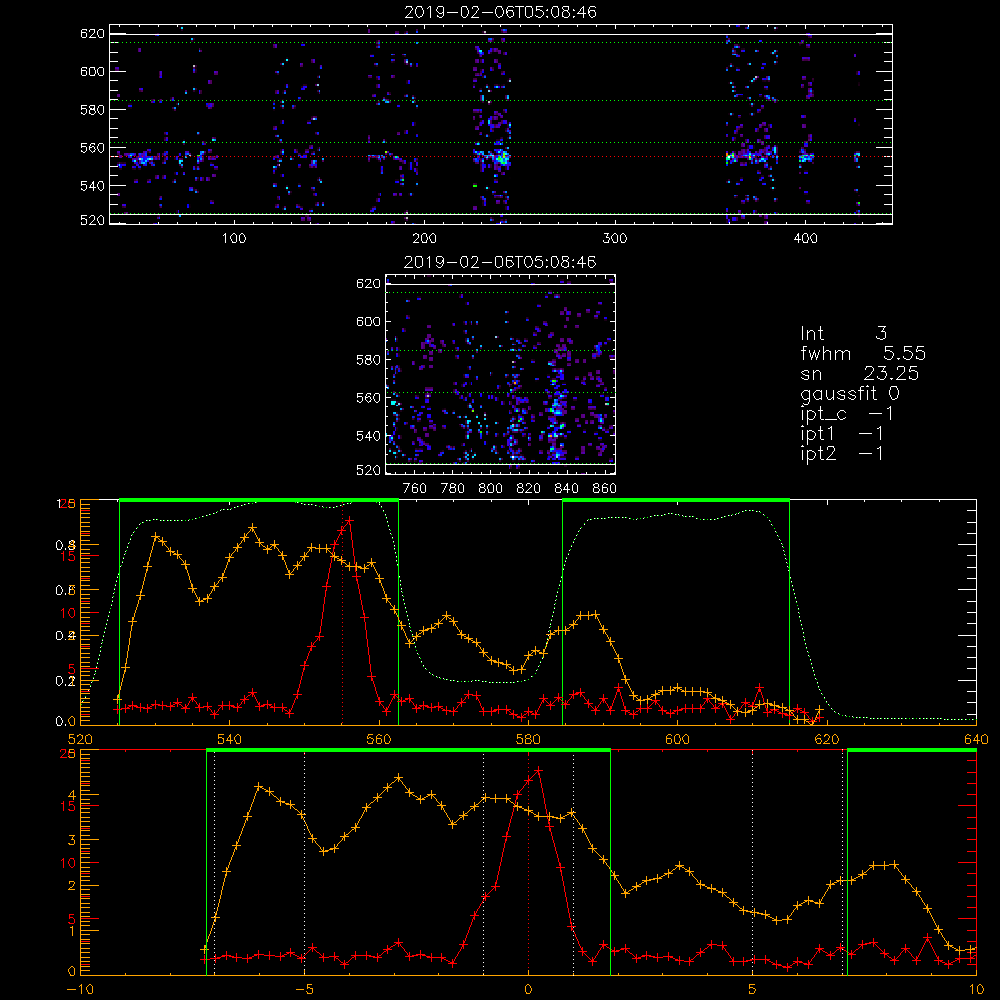
Task: Click the timestamp title above the wide top image
Action: 501,12
